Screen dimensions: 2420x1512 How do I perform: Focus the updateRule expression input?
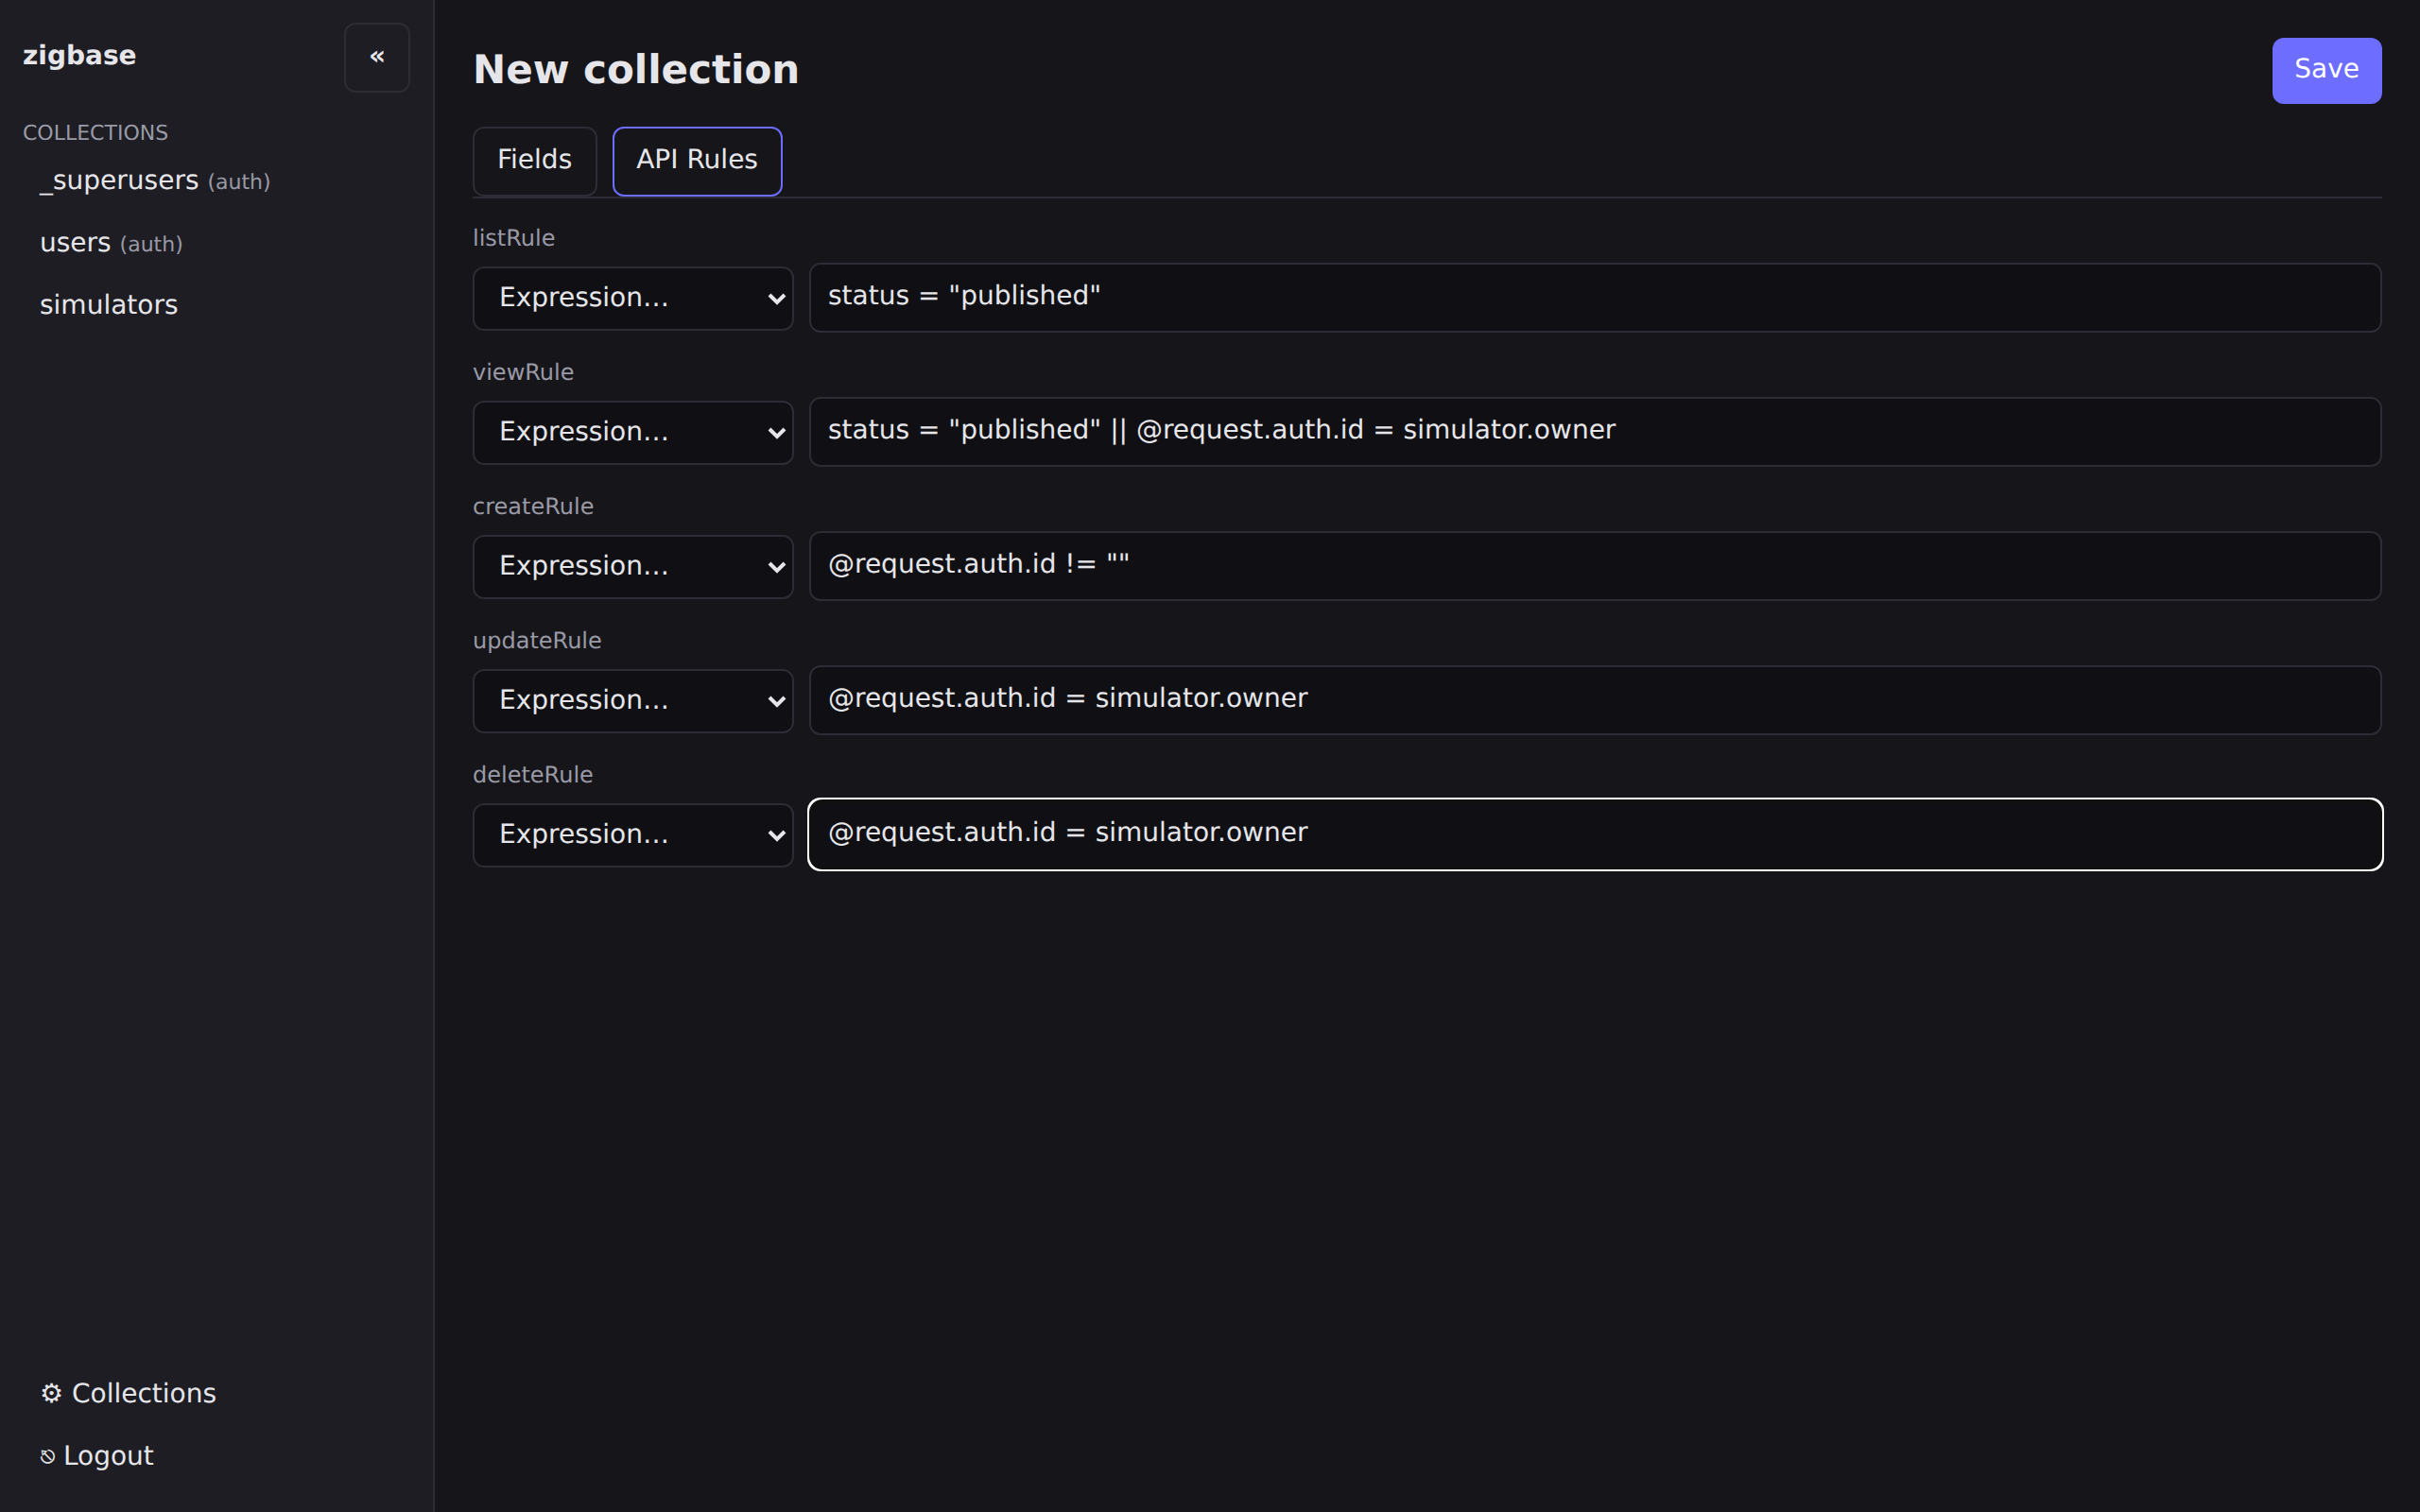coord(1595,699)
